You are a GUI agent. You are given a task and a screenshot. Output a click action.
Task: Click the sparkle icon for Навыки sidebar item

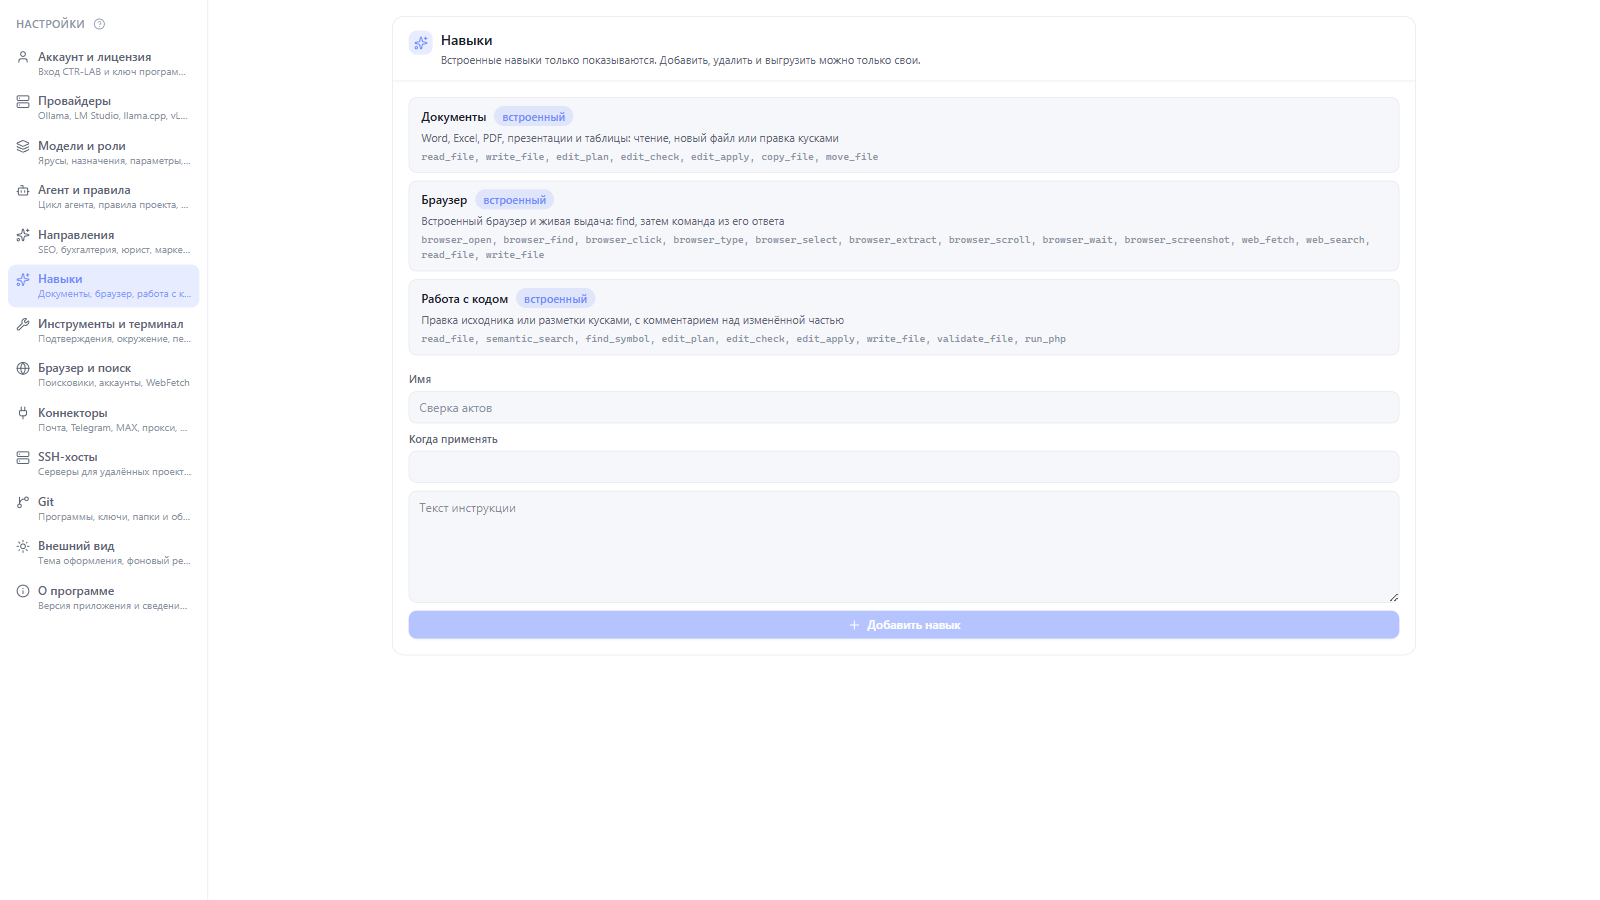click(23, 279)
